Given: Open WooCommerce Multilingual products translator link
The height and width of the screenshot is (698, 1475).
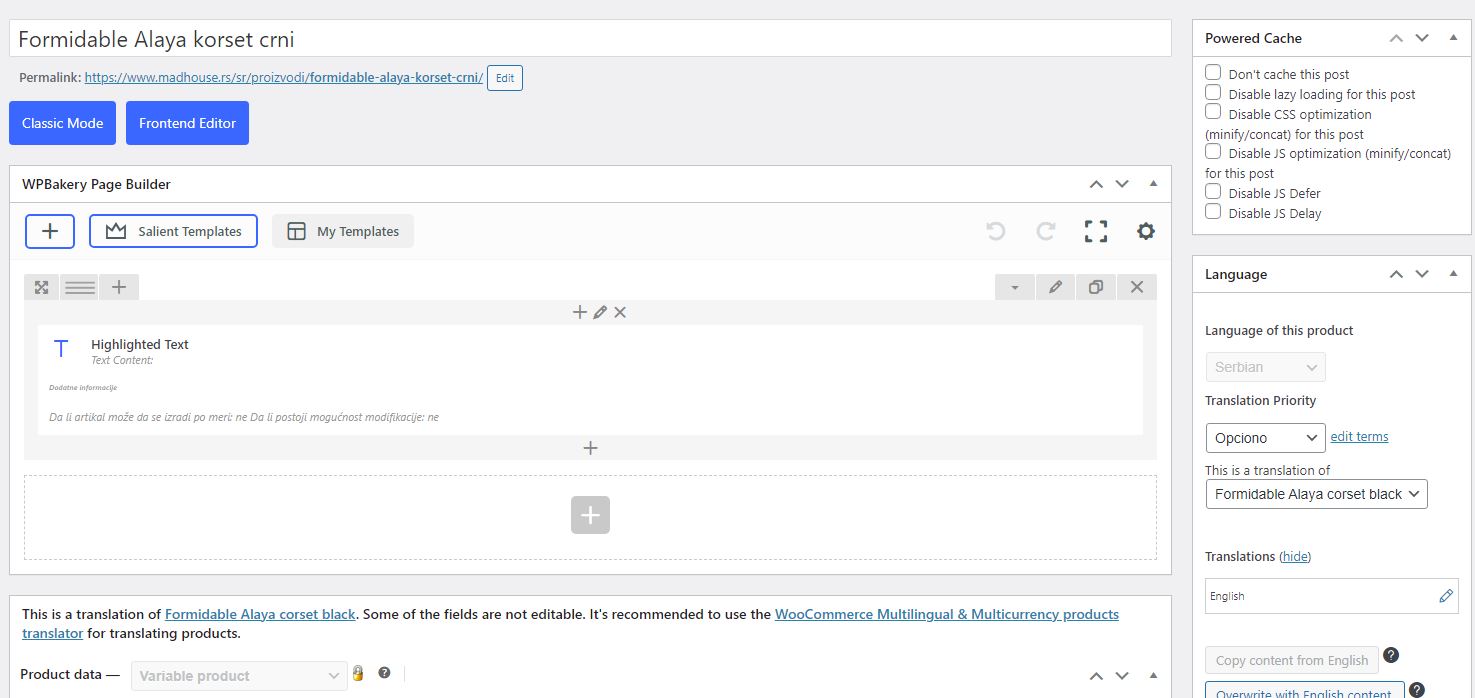Looking at the screenshot, I should 947,614.
